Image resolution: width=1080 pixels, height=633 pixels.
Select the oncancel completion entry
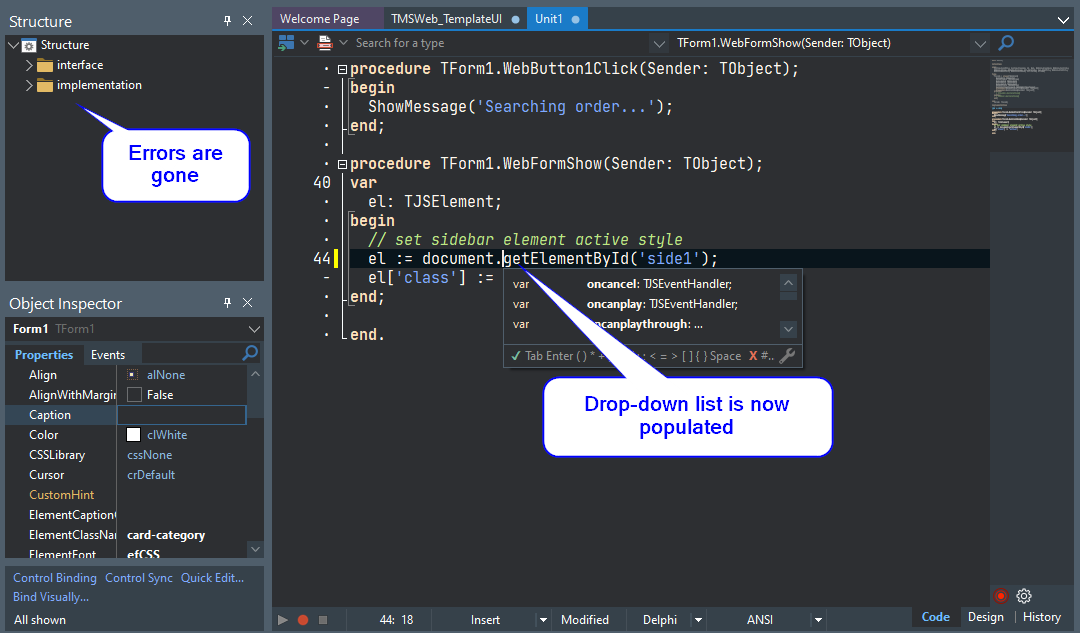point(641,284)
